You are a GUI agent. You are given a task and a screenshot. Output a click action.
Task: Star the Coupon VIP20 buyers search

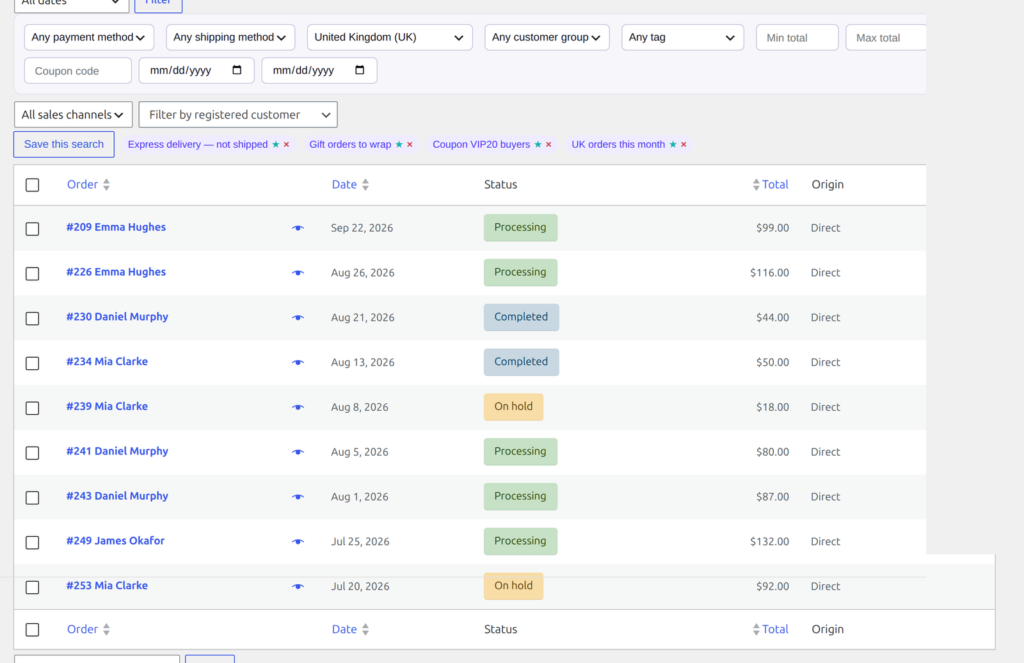point(538,144)
